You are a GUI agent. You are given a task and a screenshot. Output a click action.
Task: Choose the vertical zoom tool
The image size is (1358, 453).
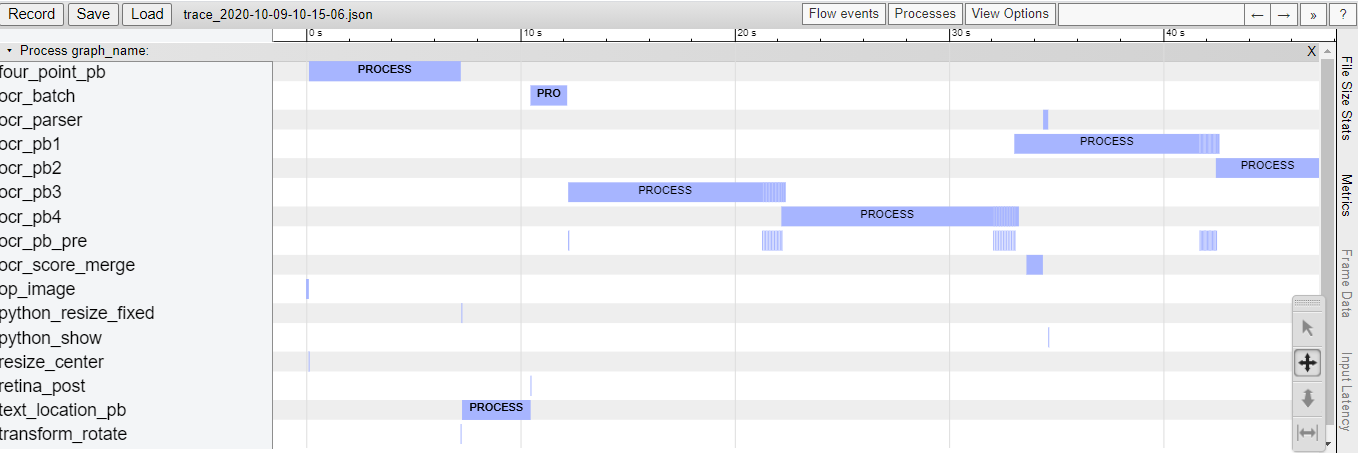point(1308,398)
